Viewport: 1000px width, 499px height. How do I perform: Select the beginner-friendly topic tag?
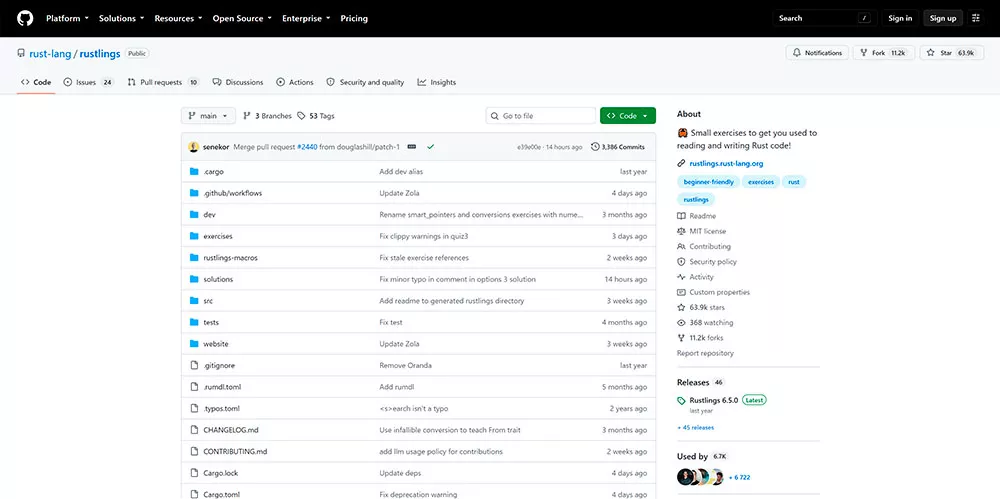[709, 182]
